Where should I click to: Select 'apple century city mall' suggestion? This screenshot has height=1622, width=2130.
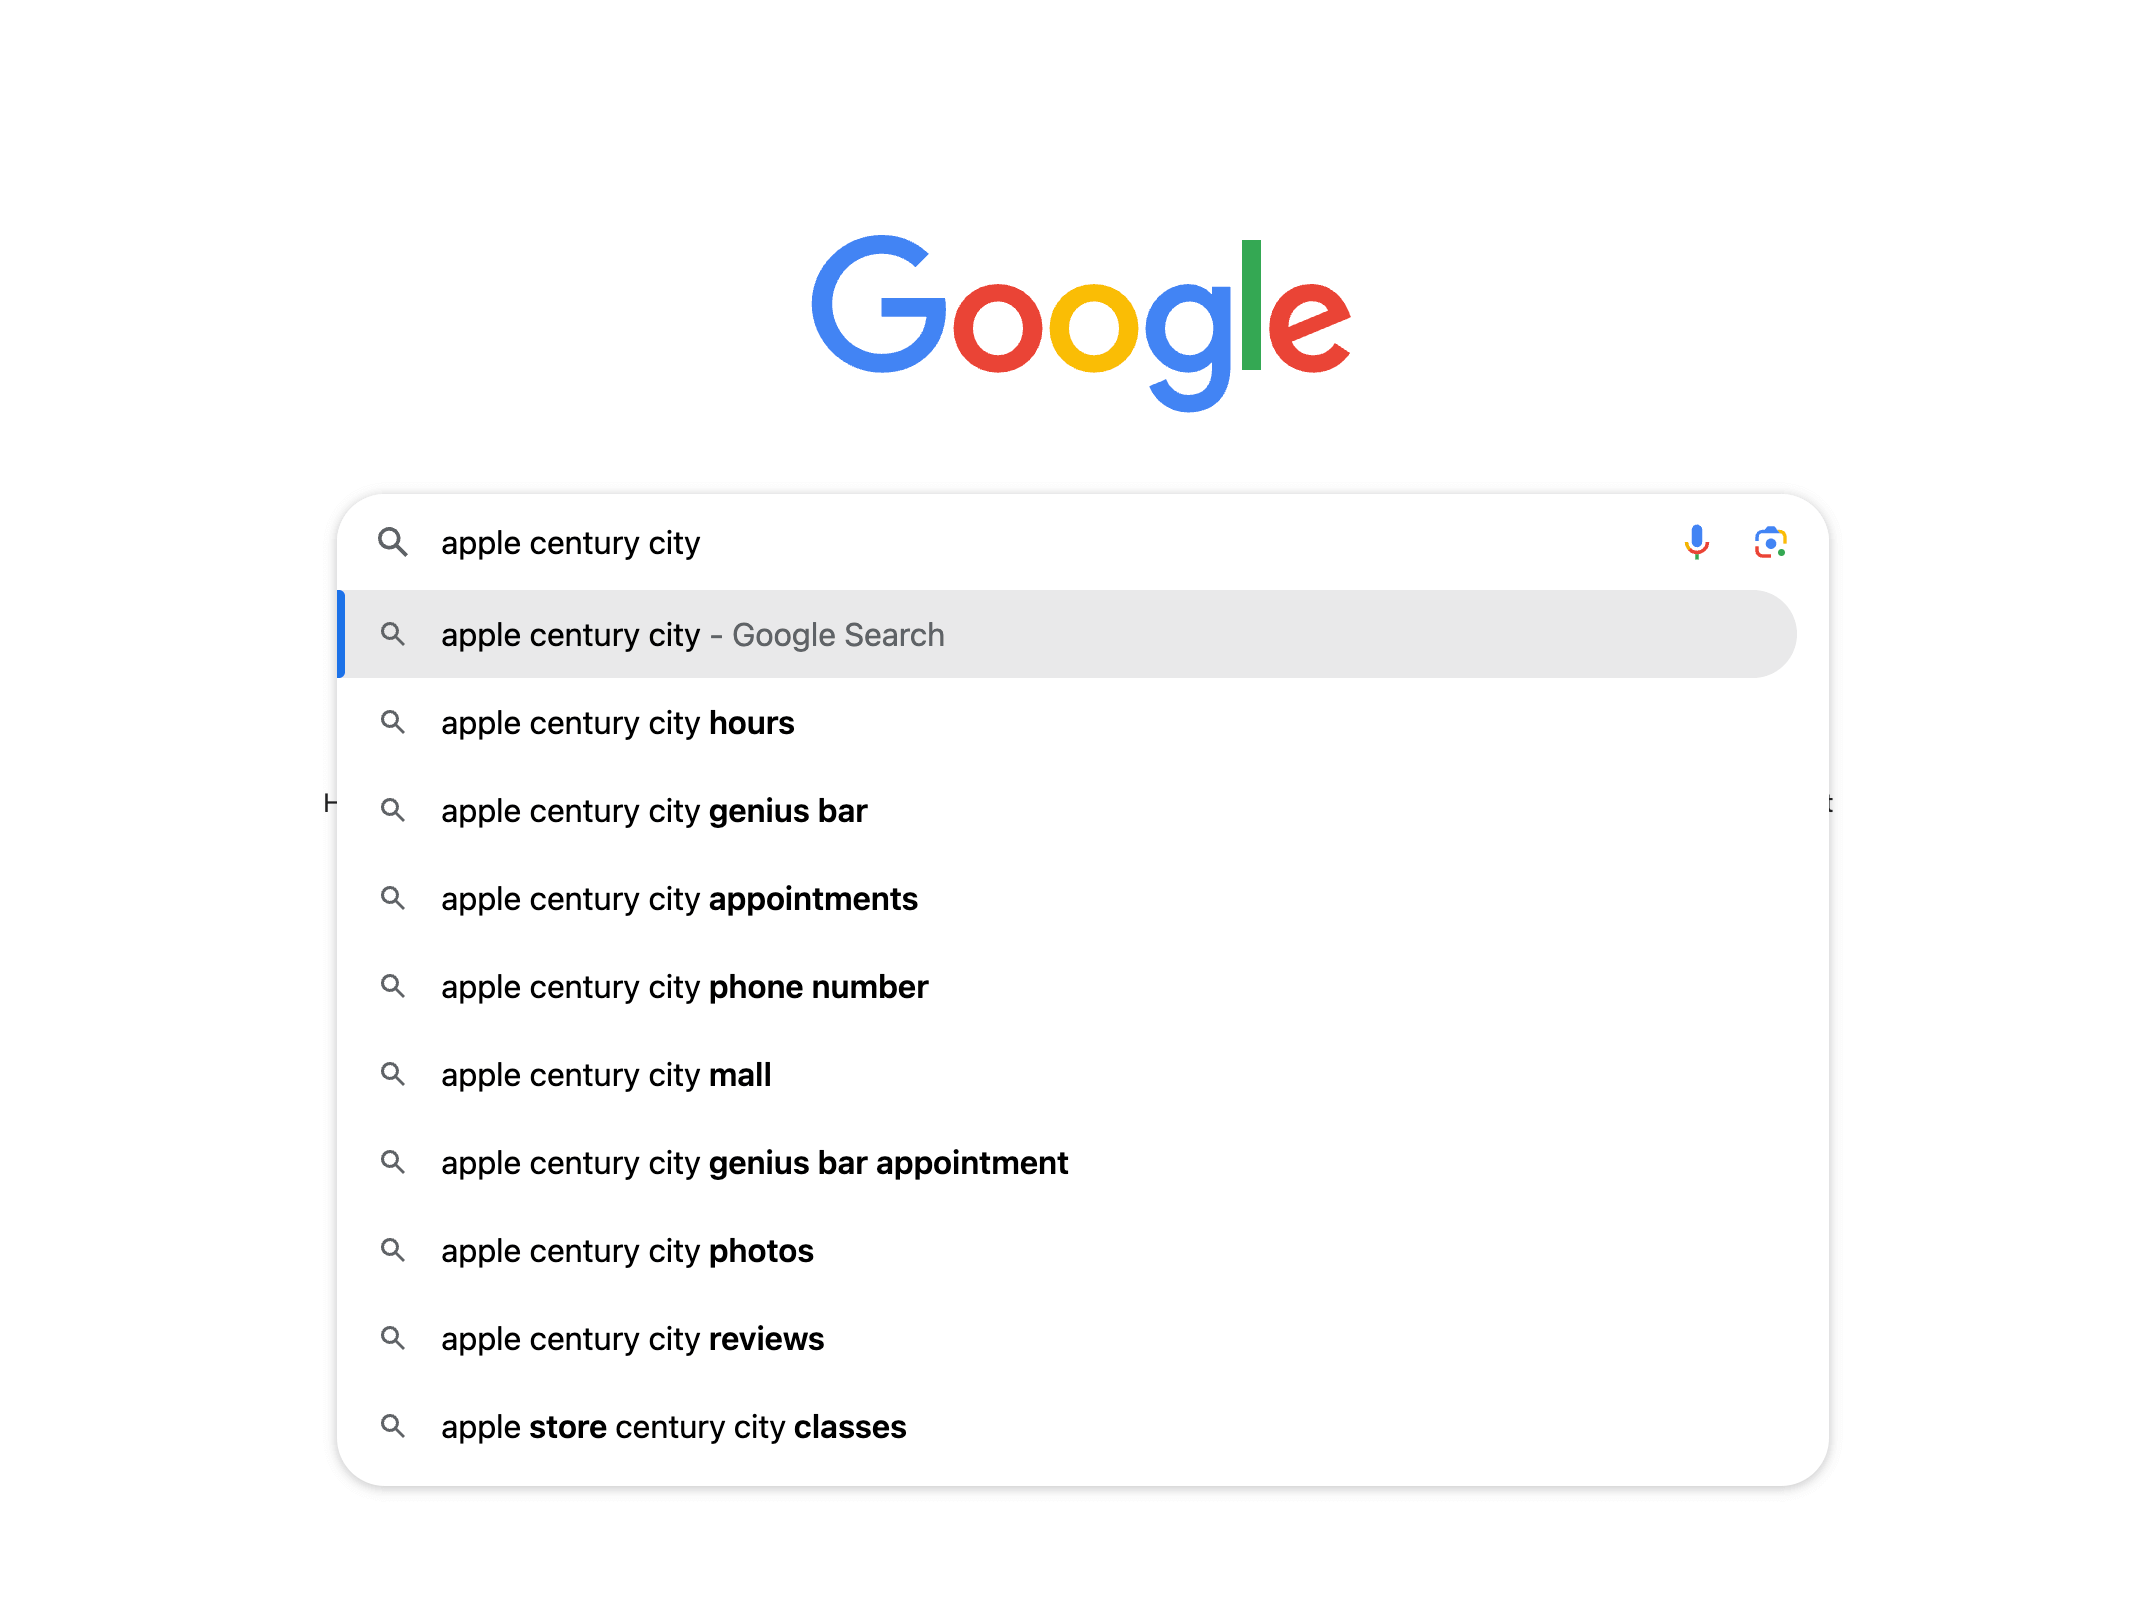(x=606, y=1075)
